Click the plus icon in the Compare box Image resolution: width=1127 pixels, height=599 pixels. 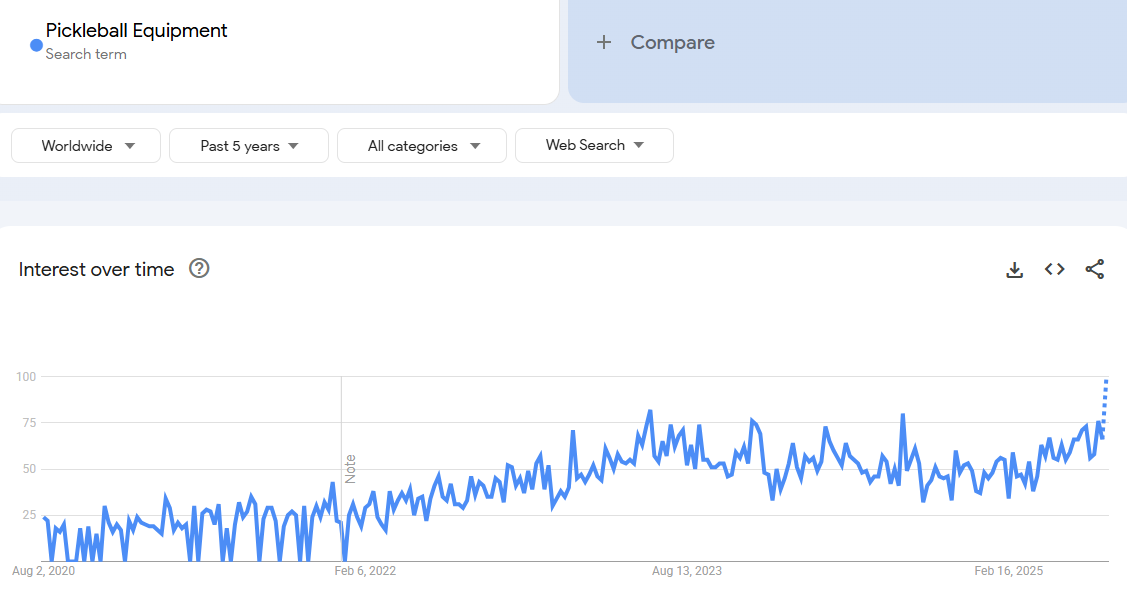point(603,42)
